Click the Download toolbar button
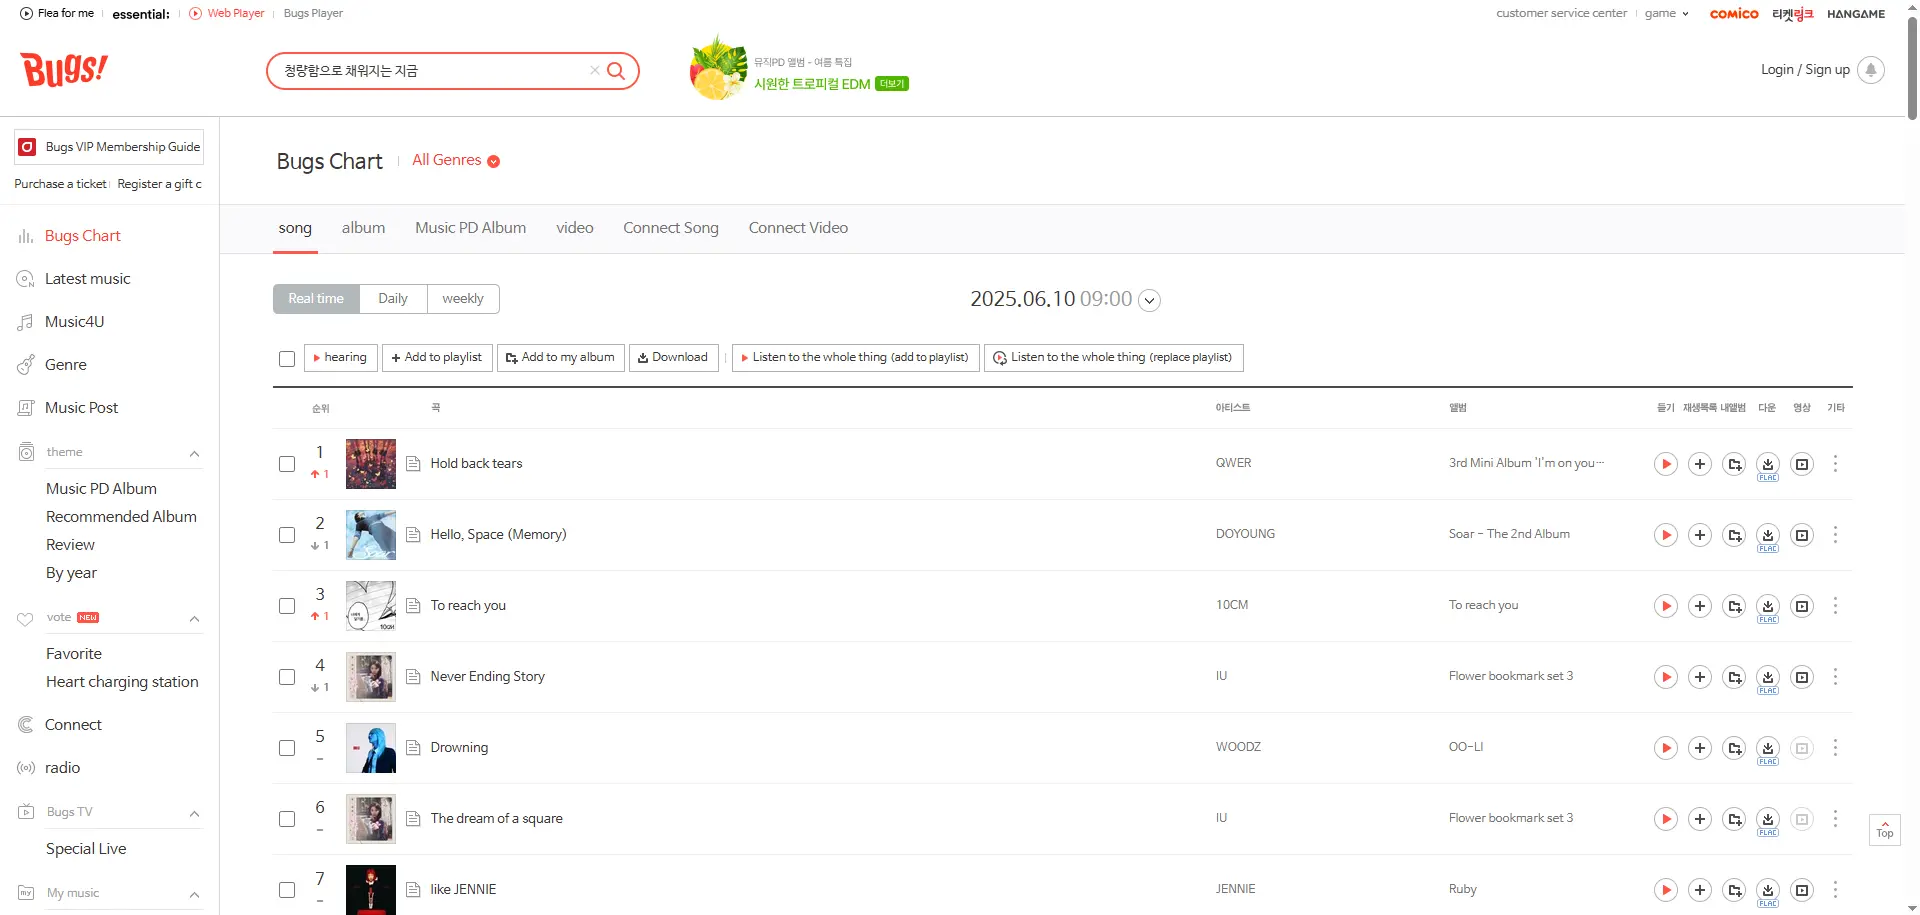 tap(673, 358)
